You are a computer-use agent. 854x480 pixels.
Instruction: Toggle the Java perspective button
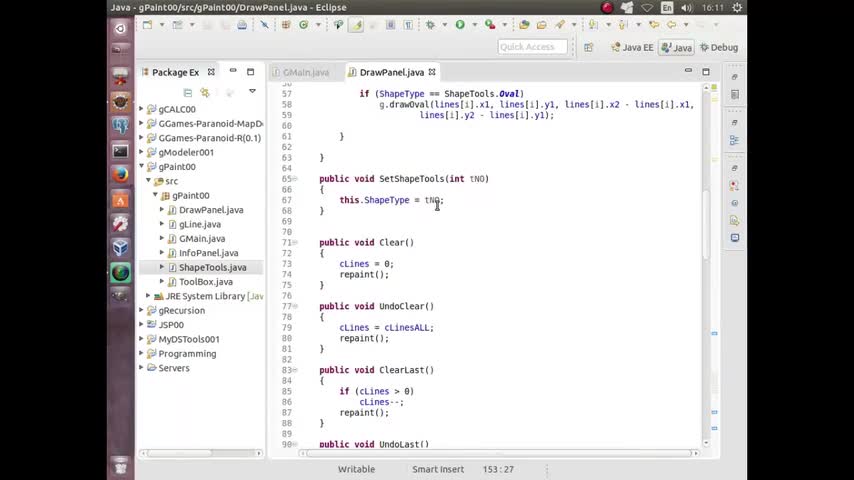676,47
